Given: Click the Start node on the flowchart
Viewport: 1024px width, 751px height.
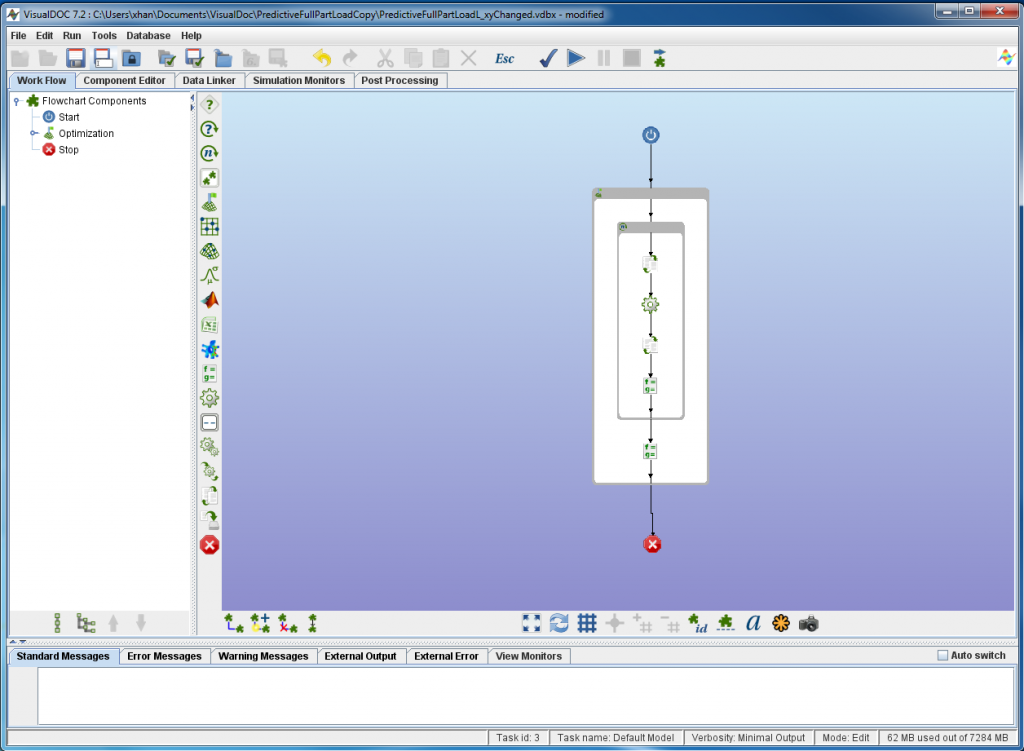Looking at the screenshot, I should click(650, 135).
